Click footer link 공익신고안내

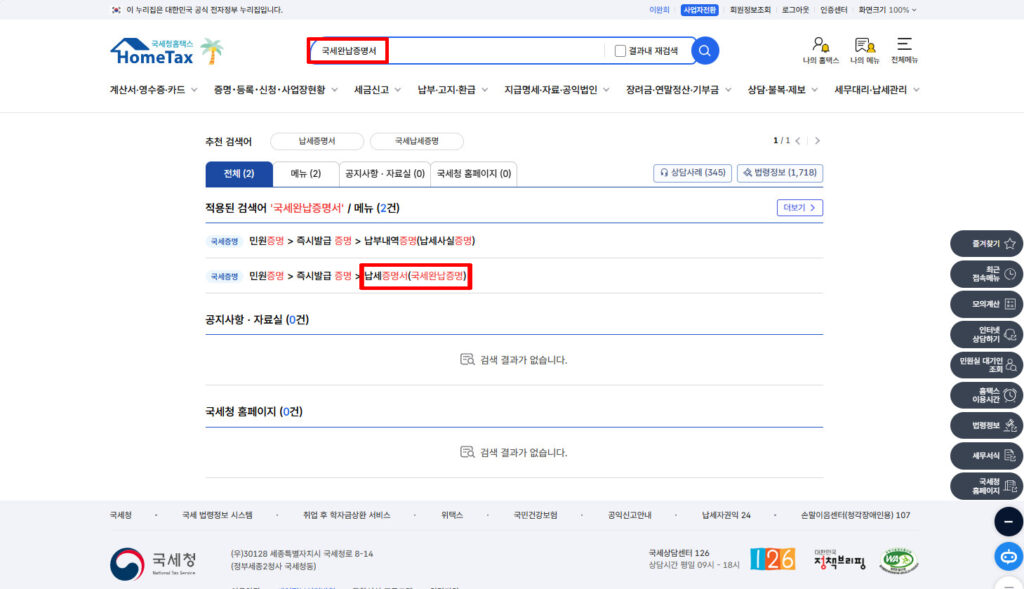pos(629,515)
